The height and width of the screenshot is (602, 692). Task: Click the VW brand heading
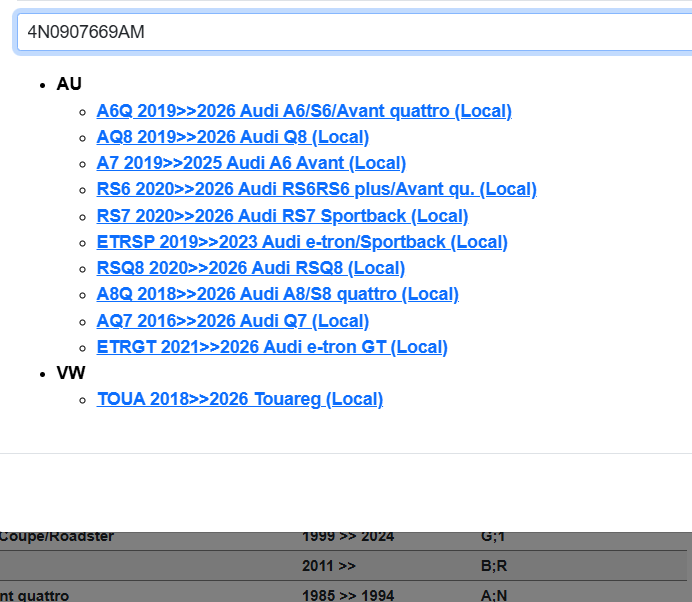(71, 373)
